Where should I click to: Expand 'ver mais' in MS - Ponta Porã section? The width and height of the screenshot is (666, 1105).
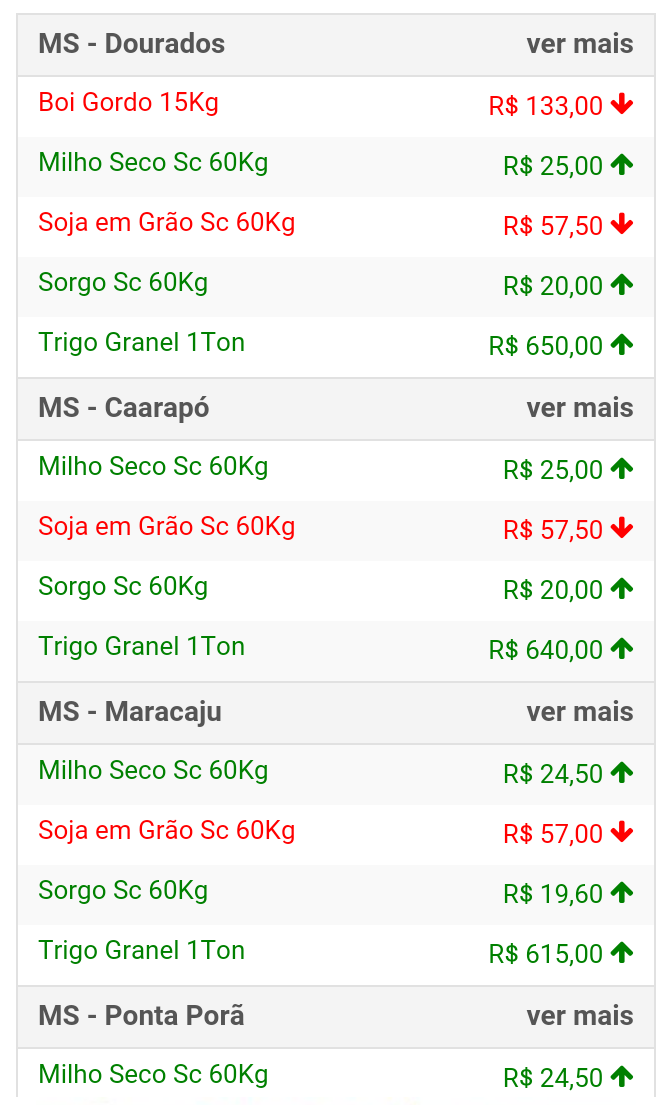click(579, 1016)
